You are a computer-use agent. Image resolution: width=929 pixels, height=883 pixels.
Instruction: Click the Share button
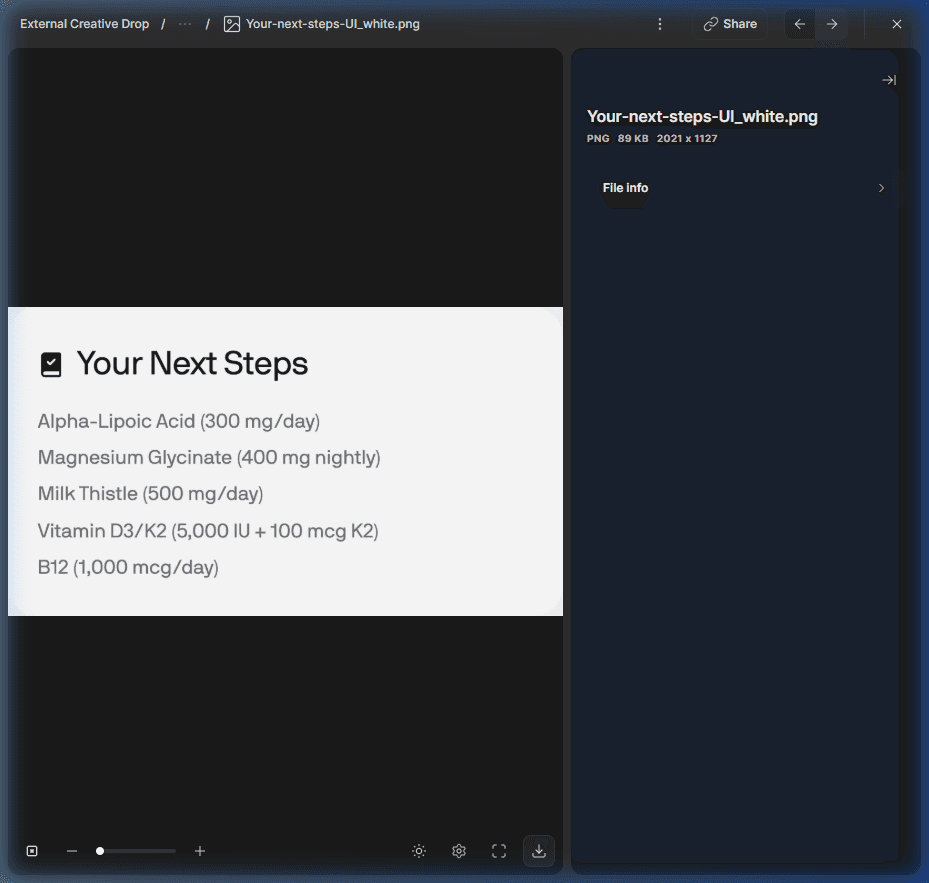730,24
